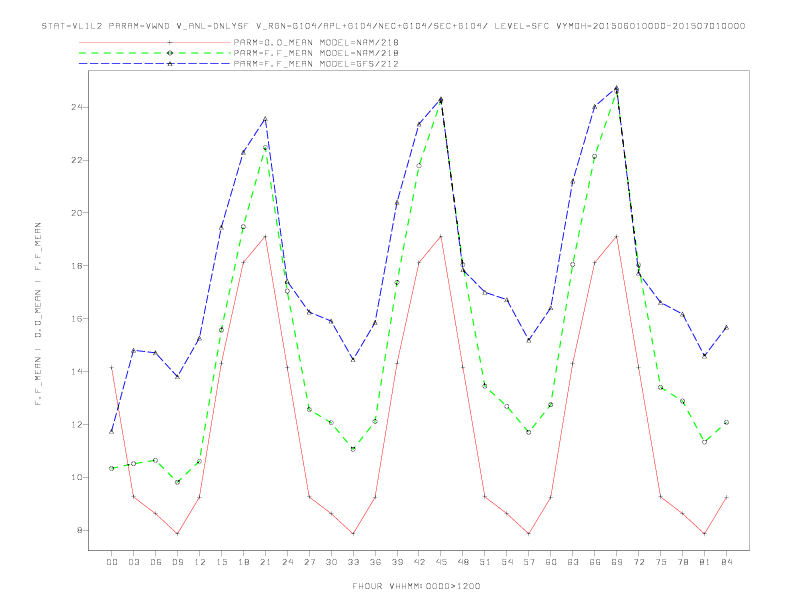Click y-axis tick label 8

[x=80, y=530]
